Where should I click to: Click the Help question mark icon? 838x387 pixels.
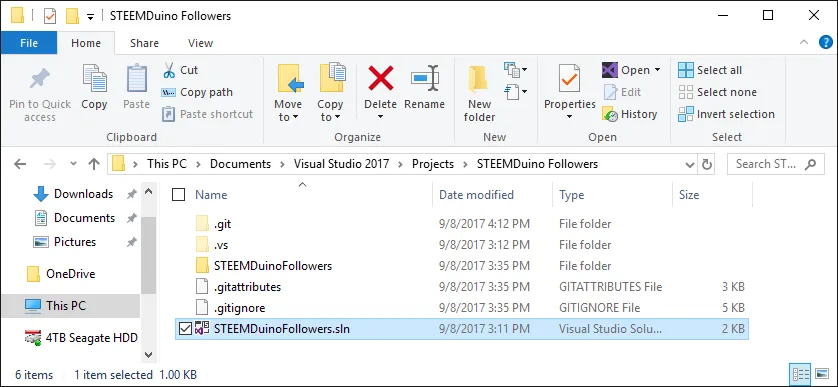tap(826, 43)
